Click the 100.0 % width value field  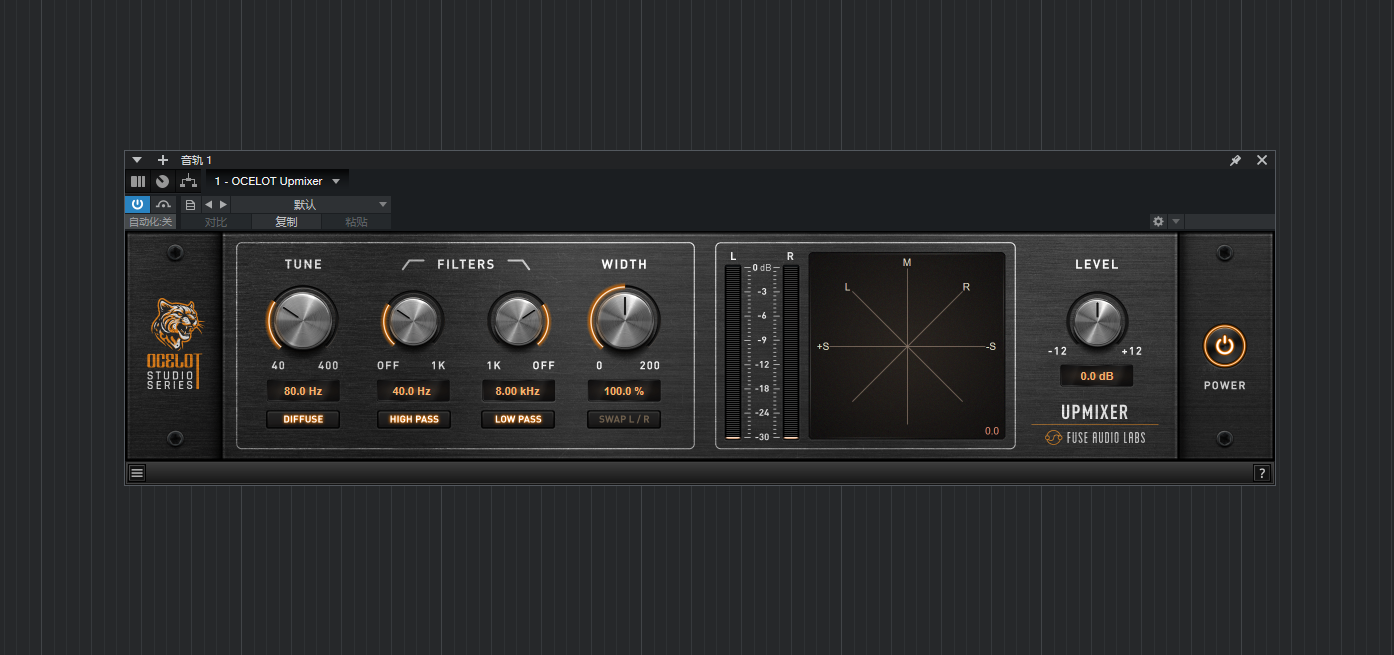click(x=624, y=390)
